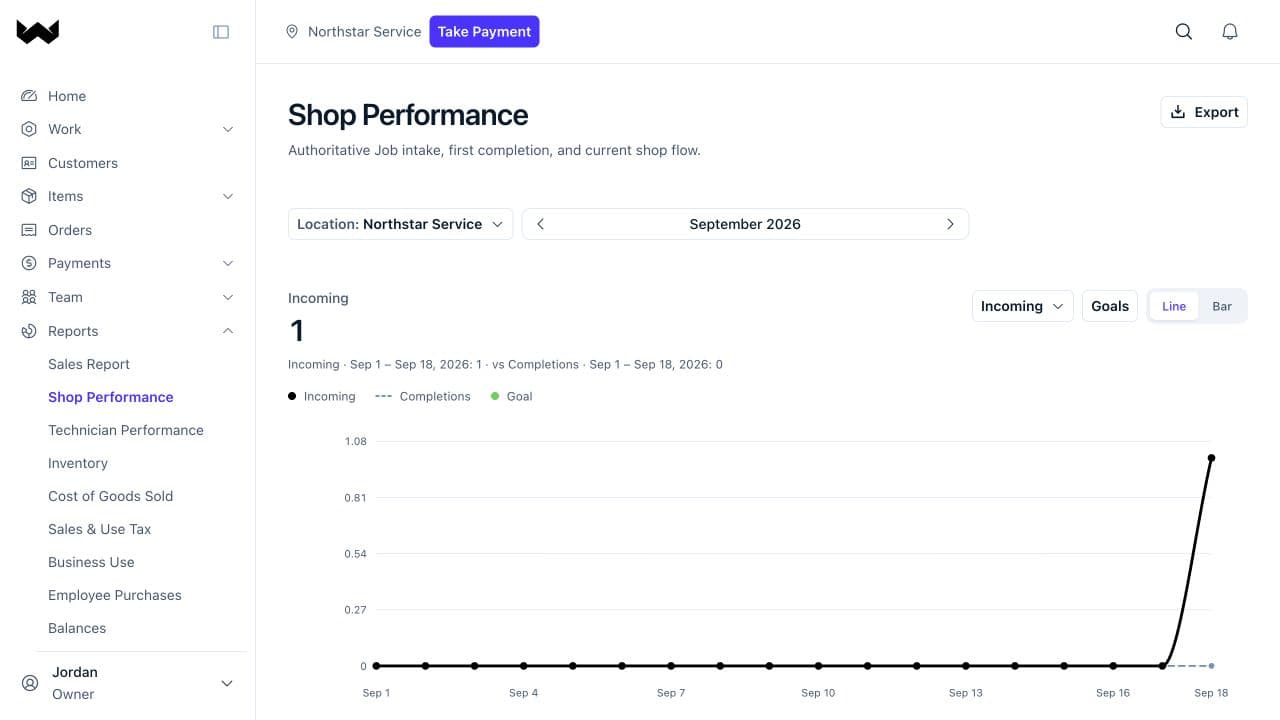Click the Sep 18 incoming data point
Image resolution: width=1280 pixels, height=720 pixels.
(1211, 458)
